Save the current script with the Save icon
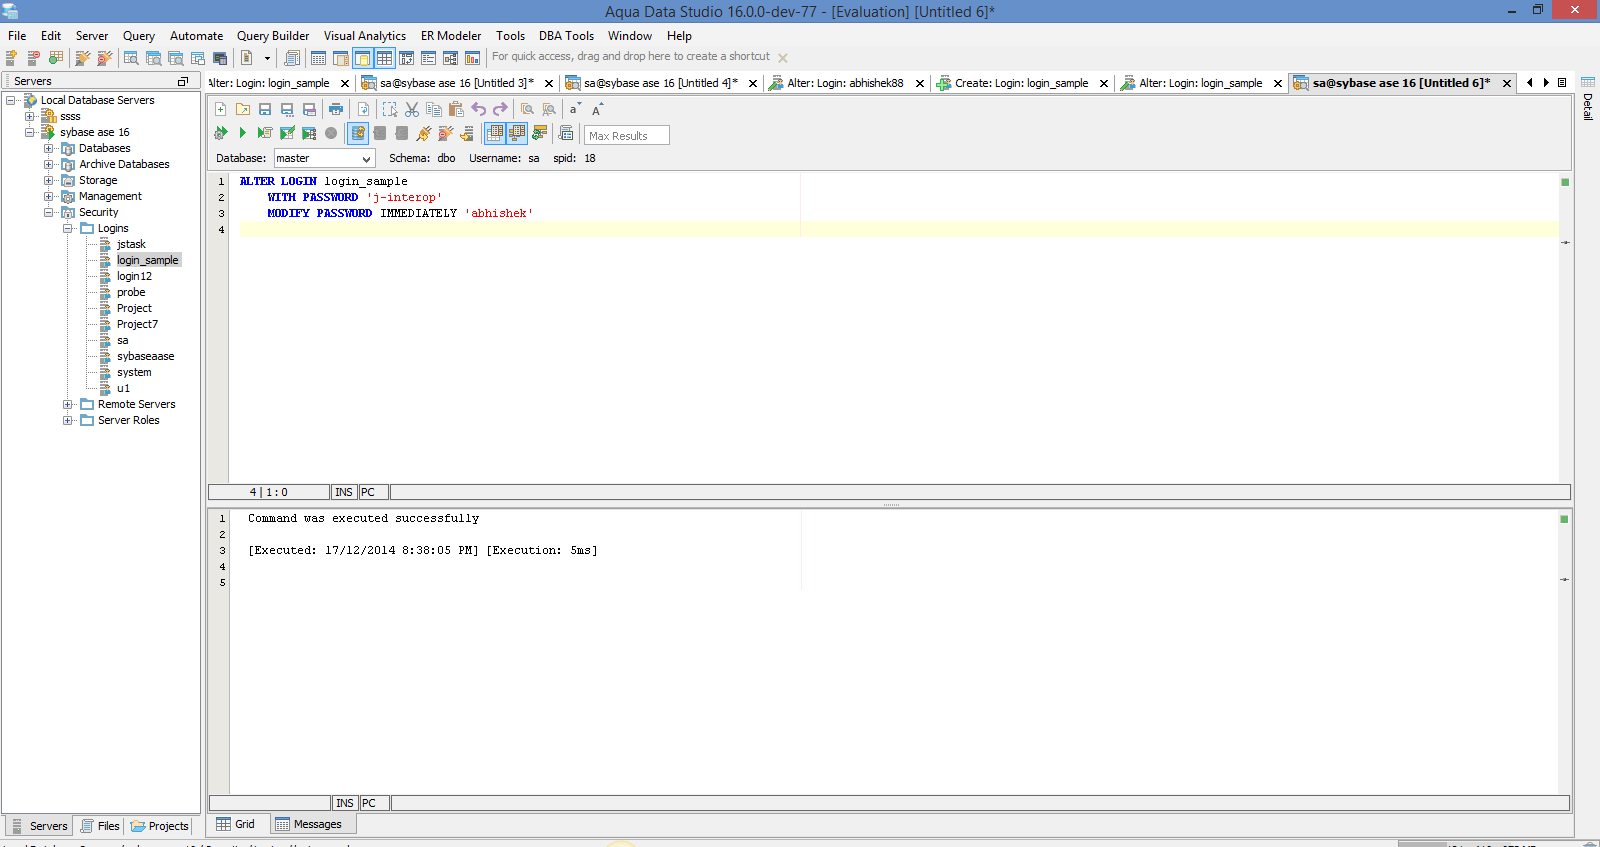The image size is (1600, 847). point(265,109)
